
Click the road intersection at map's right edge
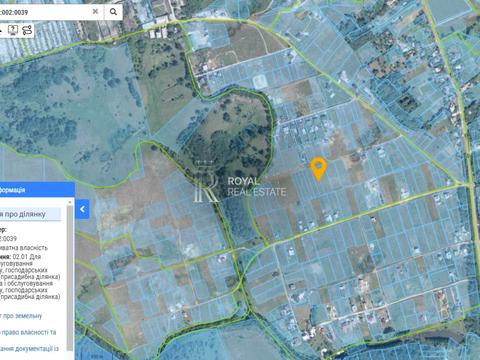click(469, 184)
